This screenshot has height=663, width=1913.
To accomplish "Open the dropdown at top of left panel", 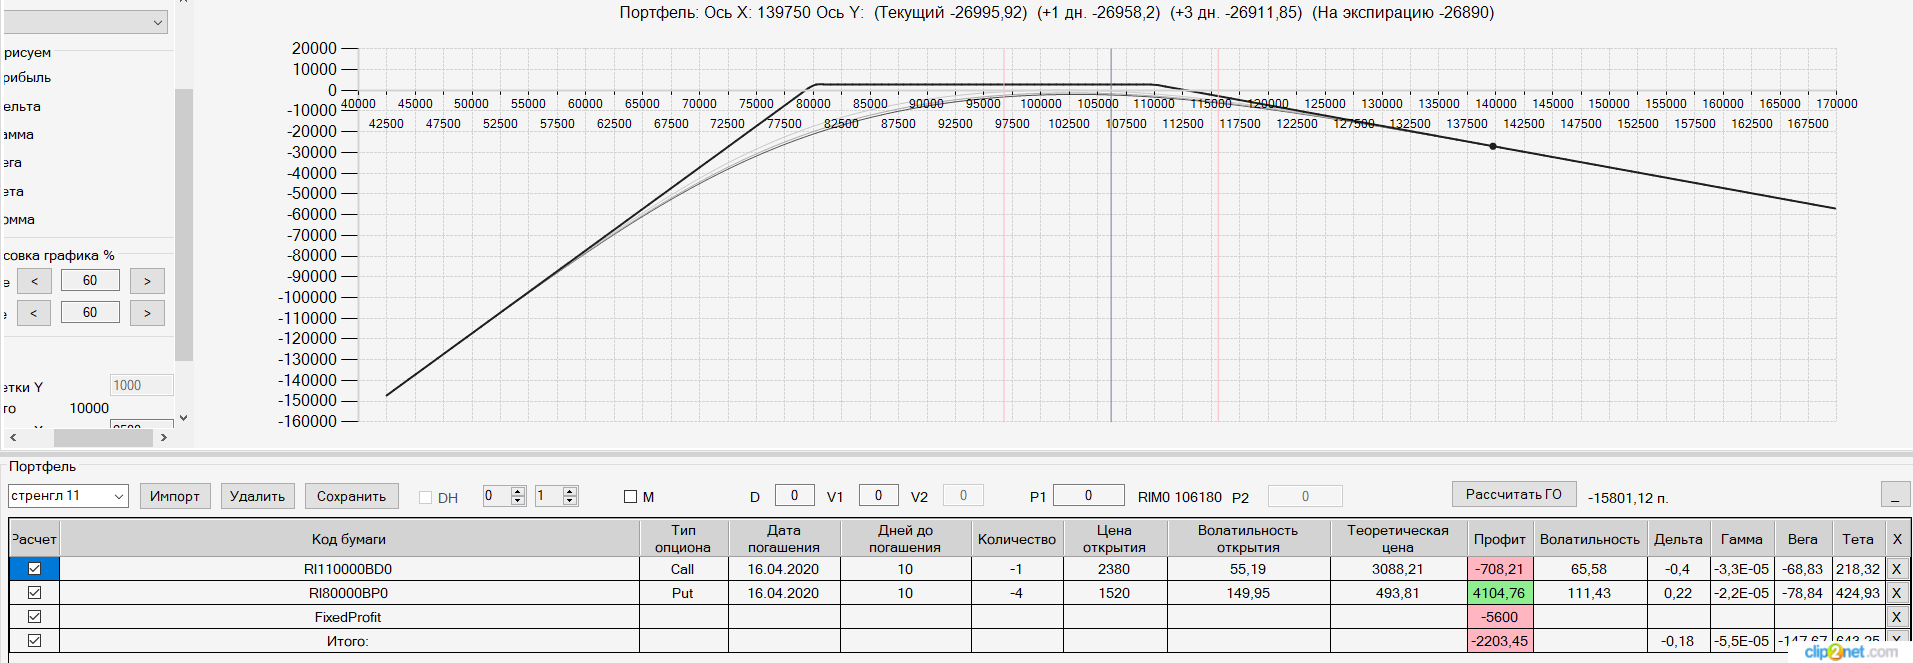I will (158, 22).
